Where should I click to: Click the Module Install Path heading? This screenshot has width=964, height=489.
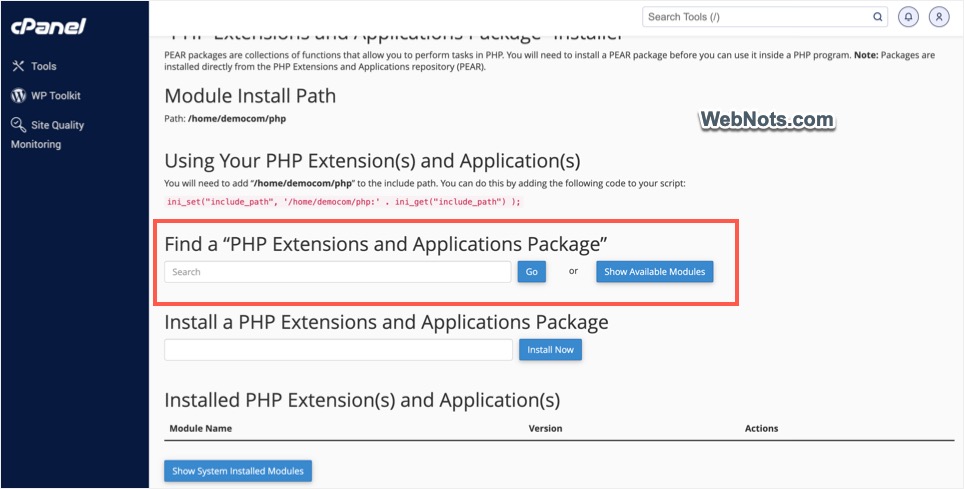click(x=250, y=96)
